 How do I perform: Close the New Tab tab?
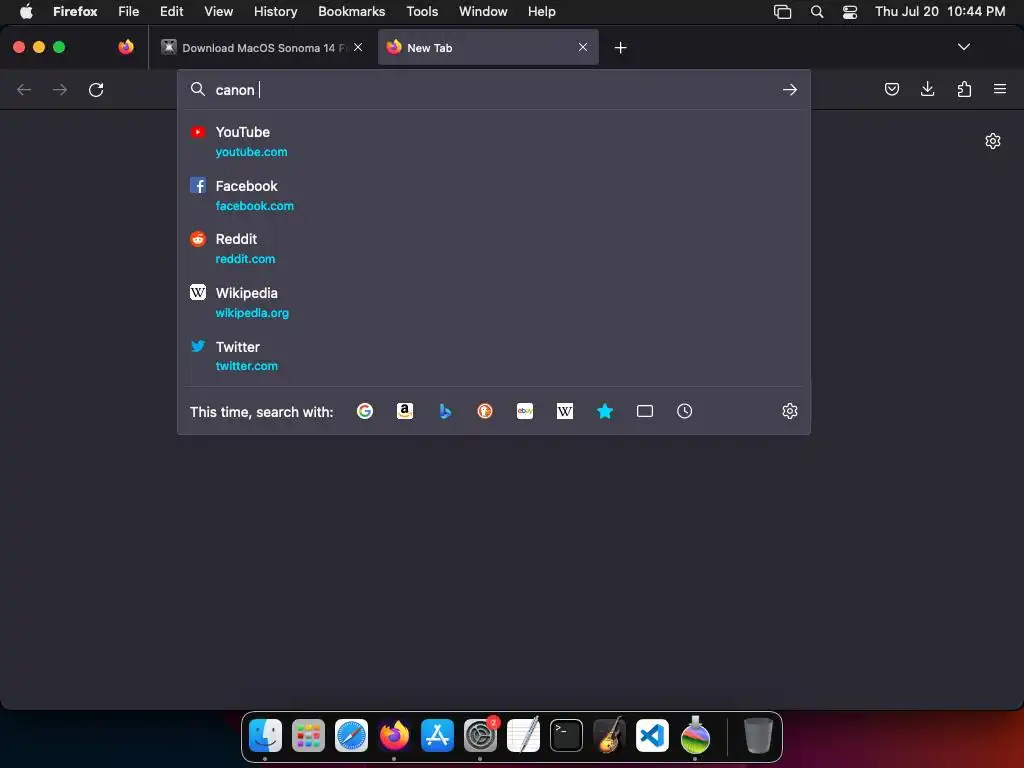[x=583, y=47]
